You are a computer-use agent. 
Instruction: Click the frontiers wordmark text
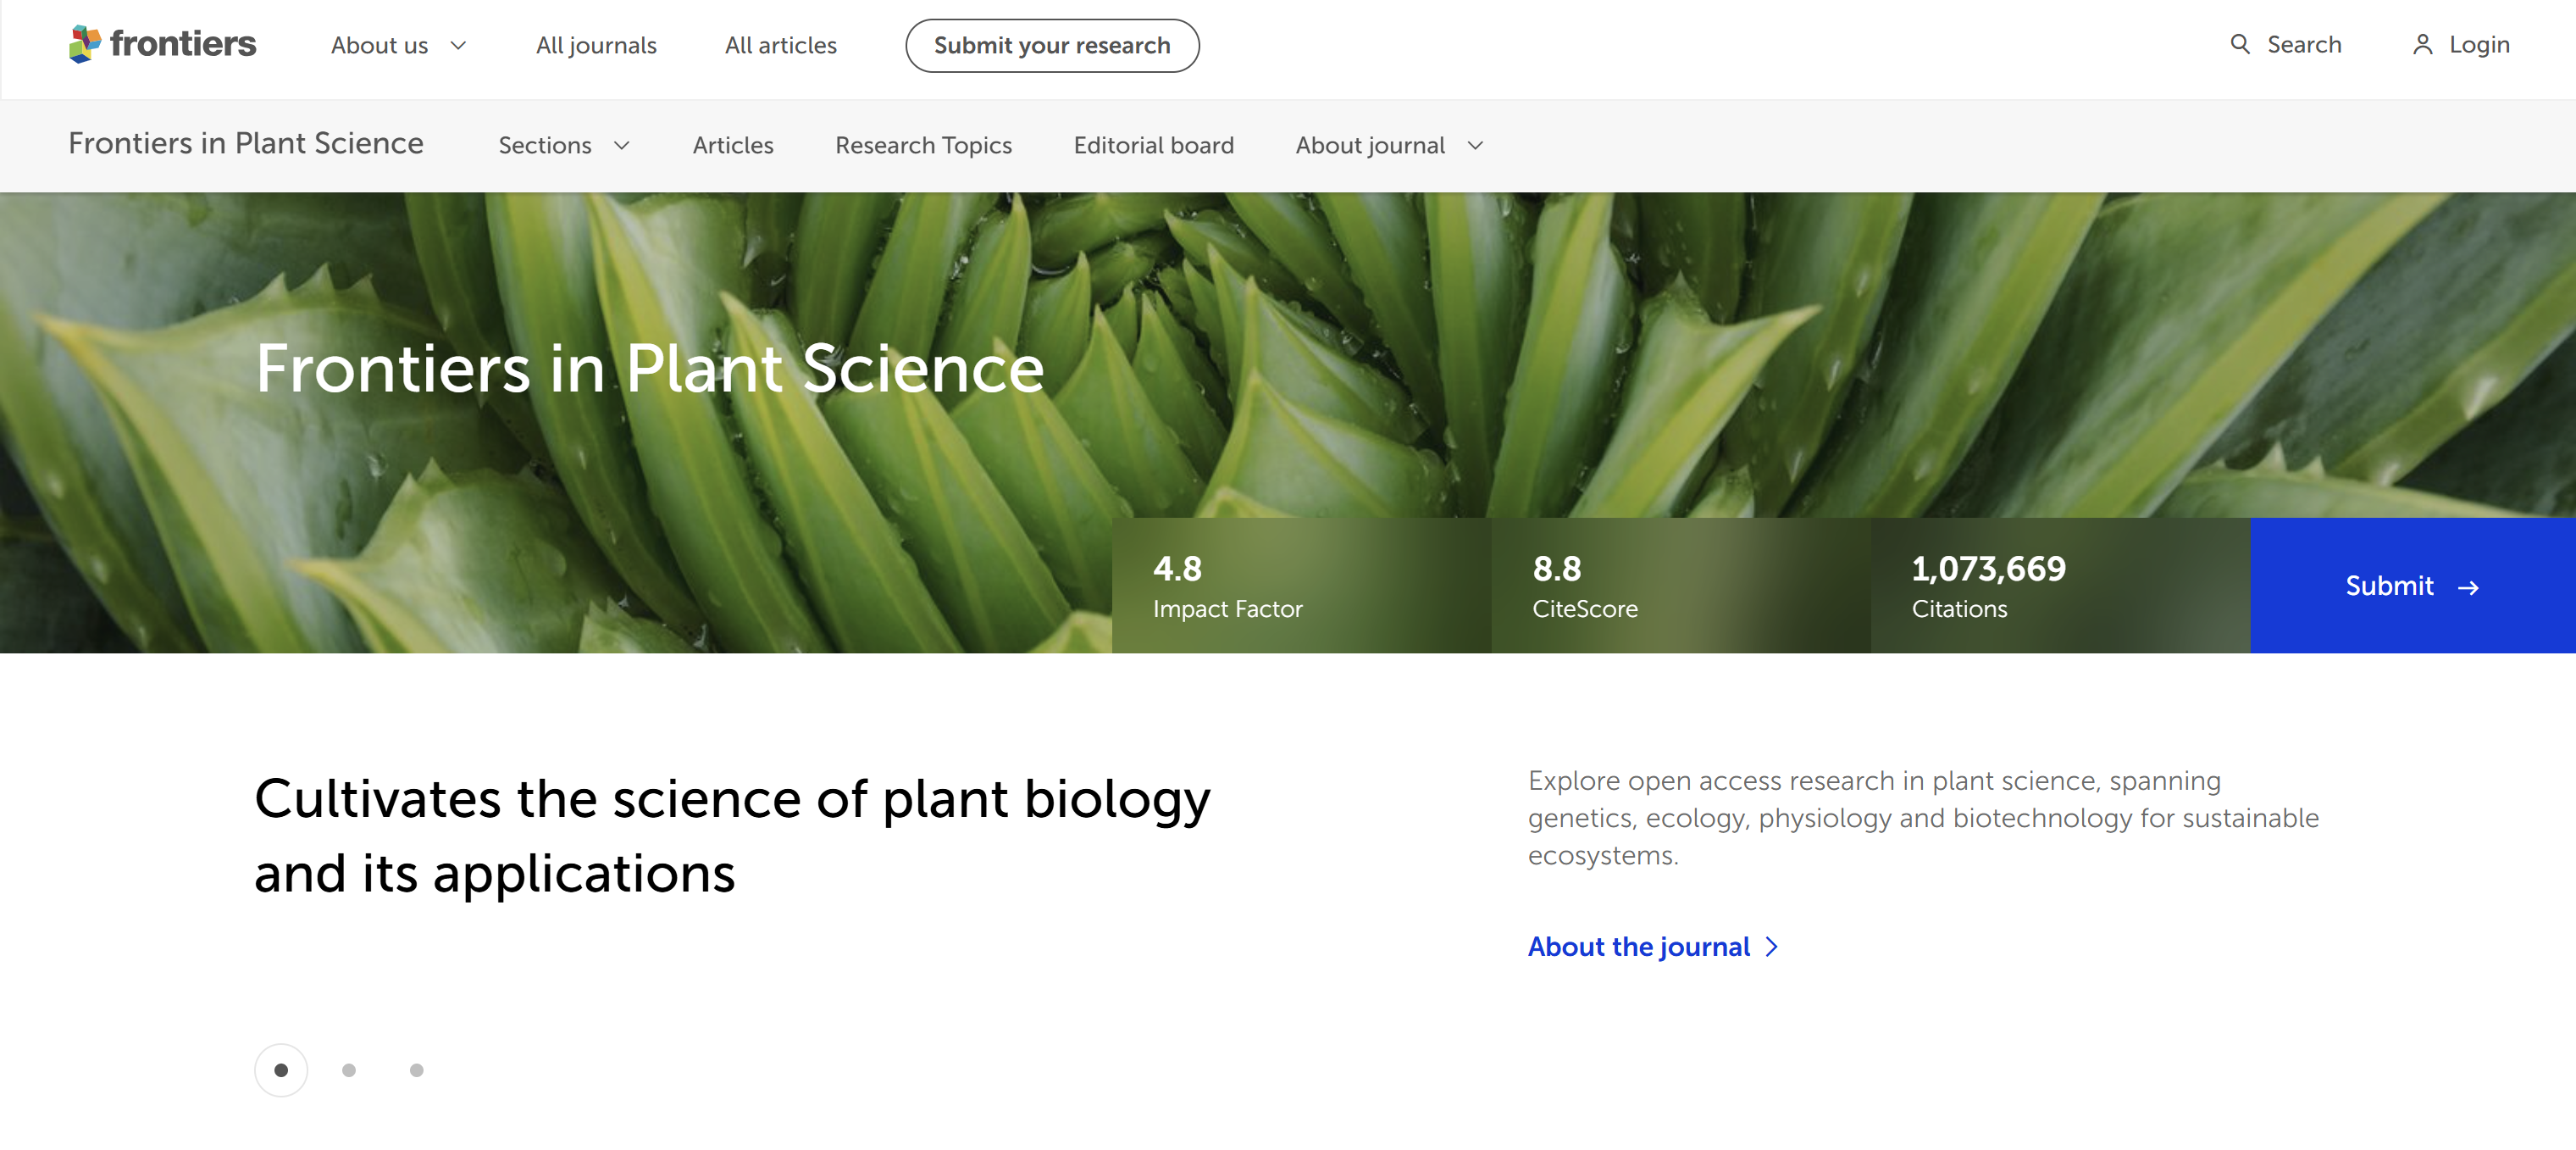pyautogui.click(x=183, y=44)
